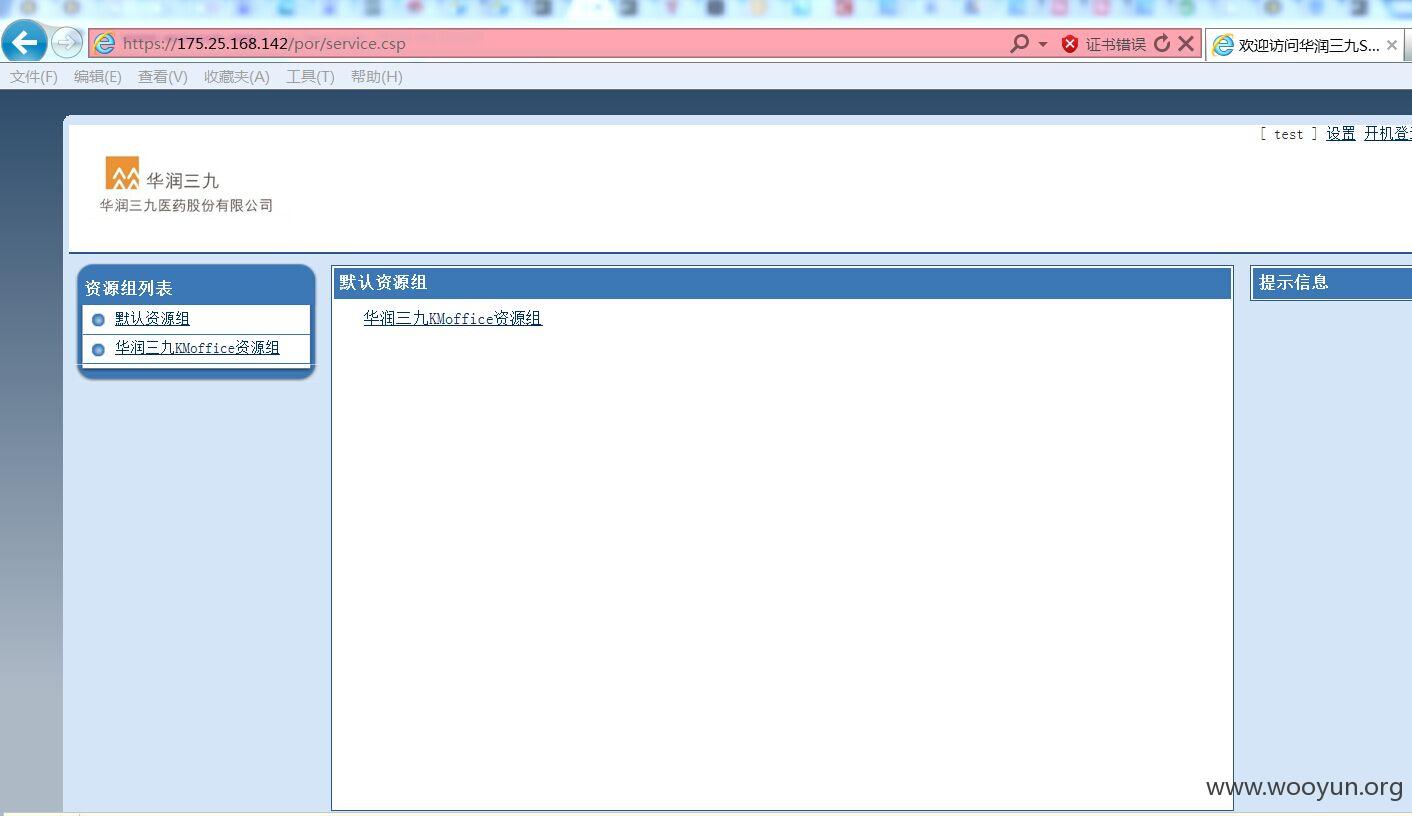The image size is (1412, 816).
Task: Open 华润三九KMoffice资源组 link in main panel
Action: (452, 319)
